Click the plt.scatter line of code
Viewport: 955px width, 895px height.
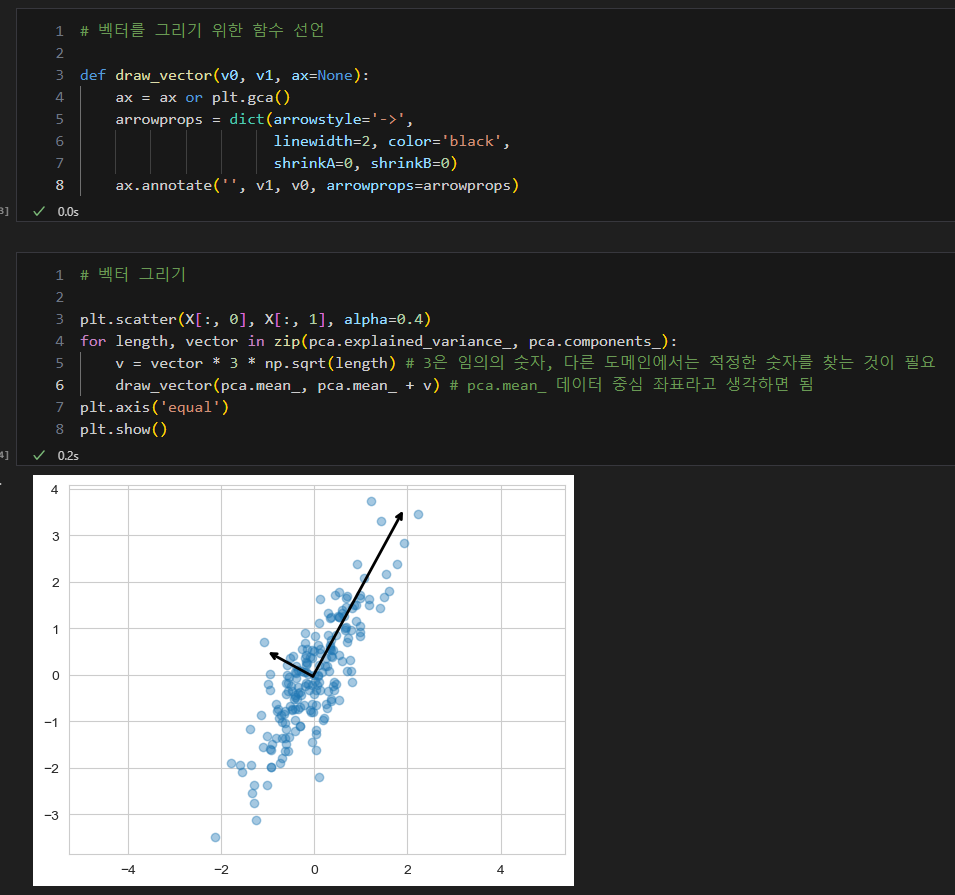pyautogui.click(x=255, y=319)
